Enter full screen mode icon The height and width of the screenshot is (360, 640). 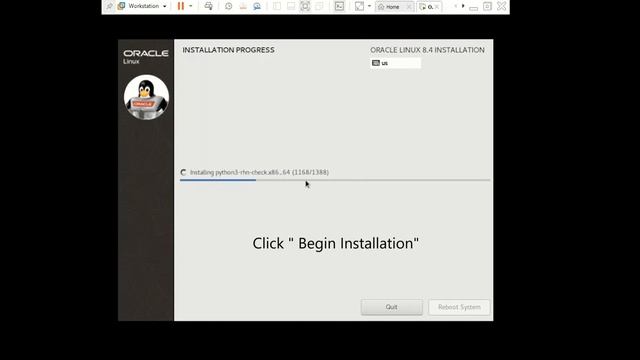click(x=305, y=6)
